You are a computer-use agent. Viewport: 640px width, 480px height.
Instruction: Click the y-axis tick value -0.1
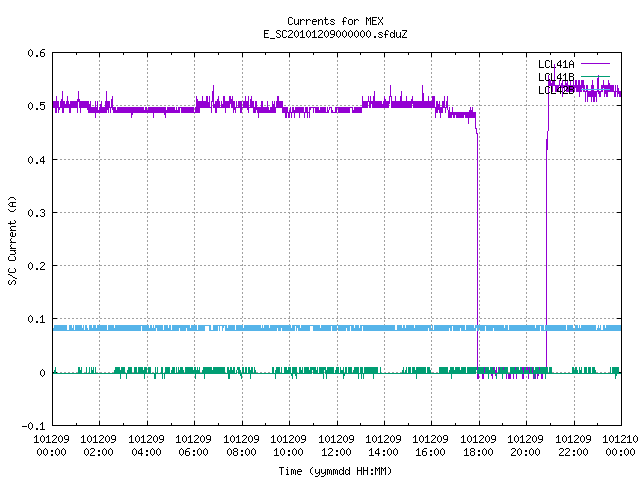coord(34,426)
